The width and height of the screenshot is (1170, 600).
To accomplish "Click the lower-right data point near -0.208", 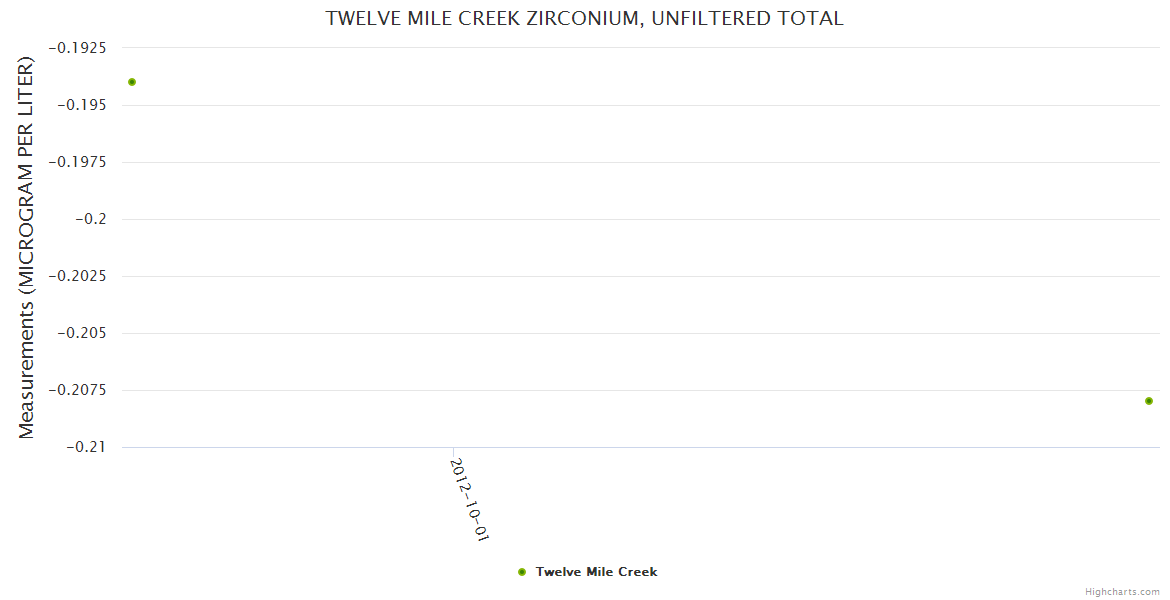I will pos(1149,401).
